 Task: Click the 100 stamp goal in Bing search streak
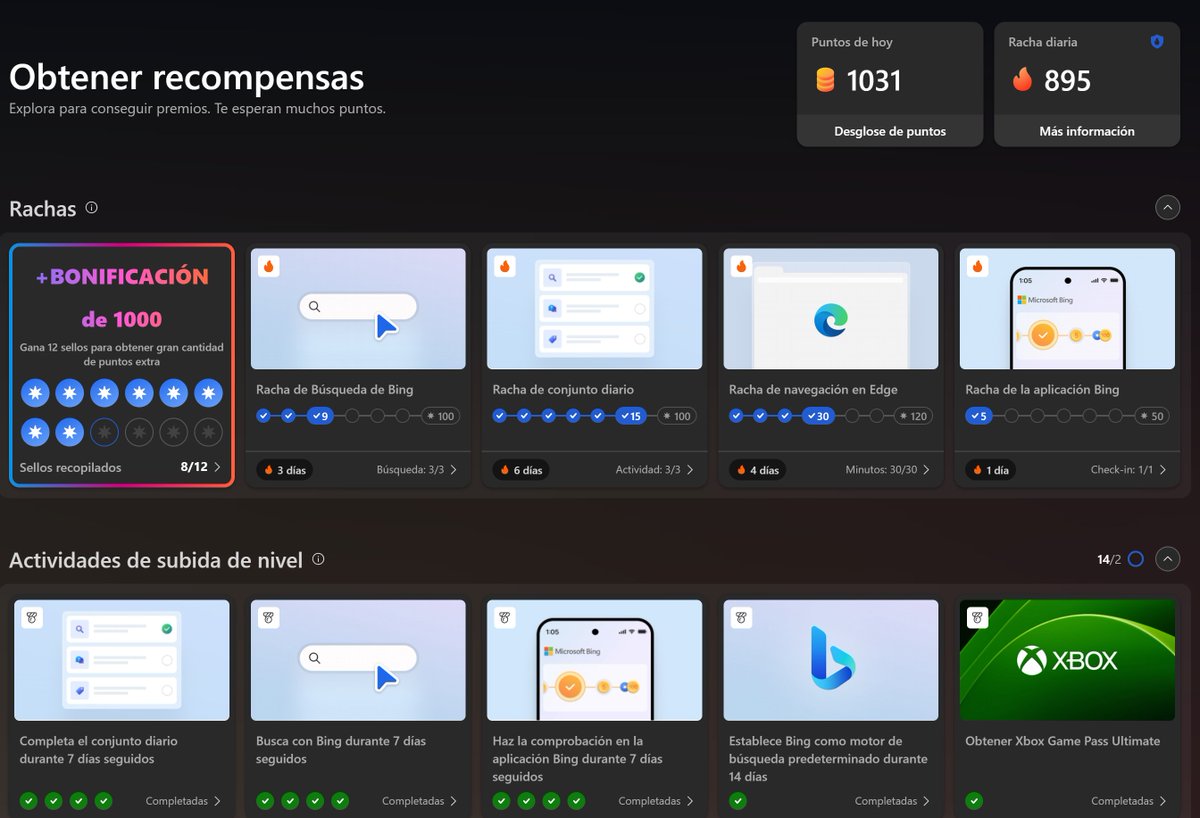(440, 416)
